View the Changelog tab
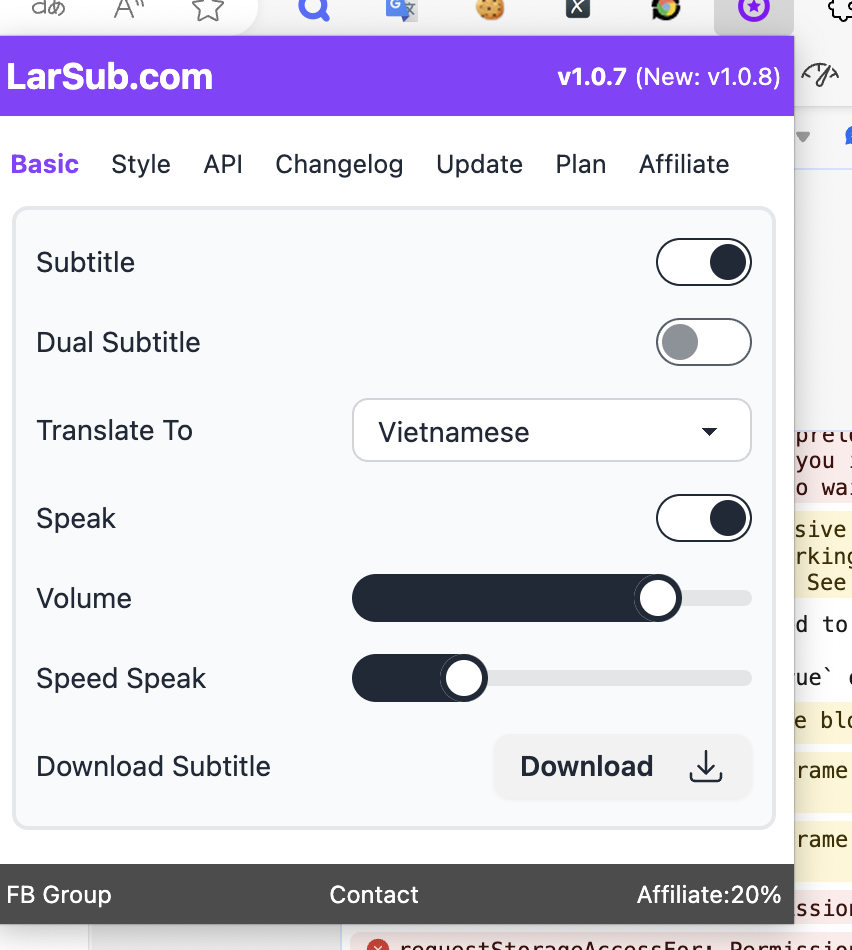852x950 pixels. click(339, 165)
